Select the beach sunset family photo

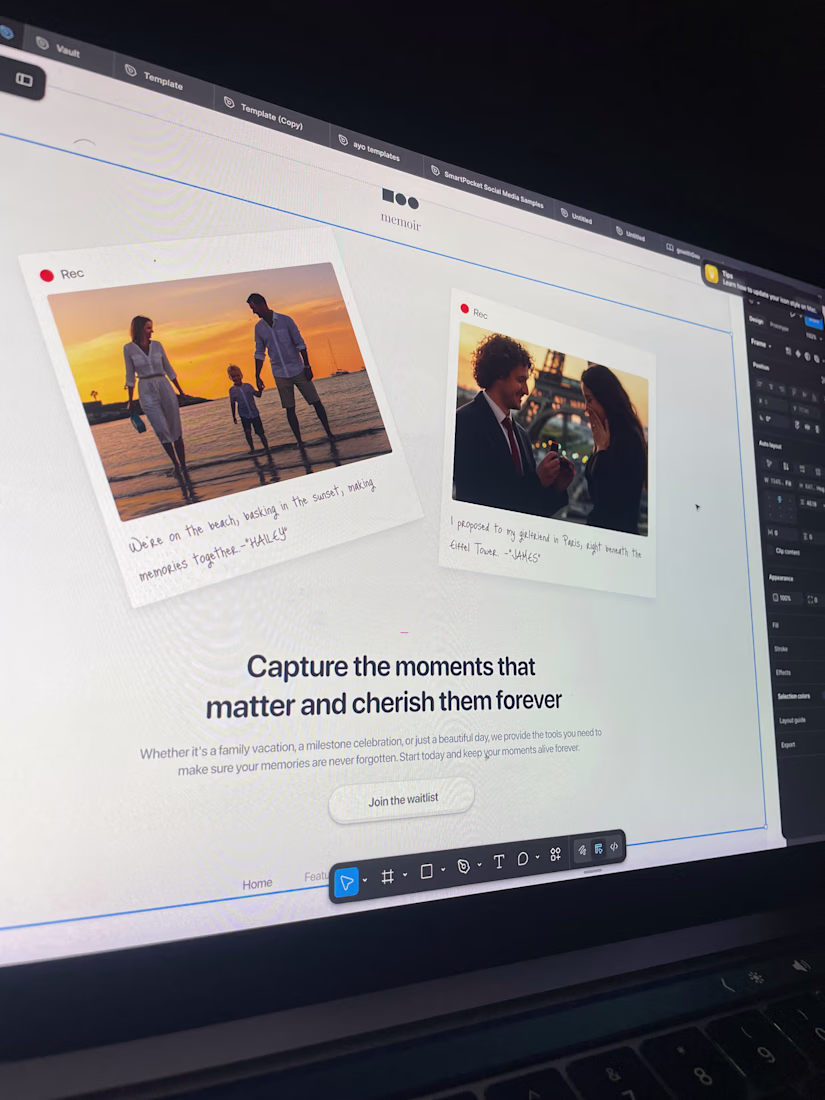pos(220,390)
